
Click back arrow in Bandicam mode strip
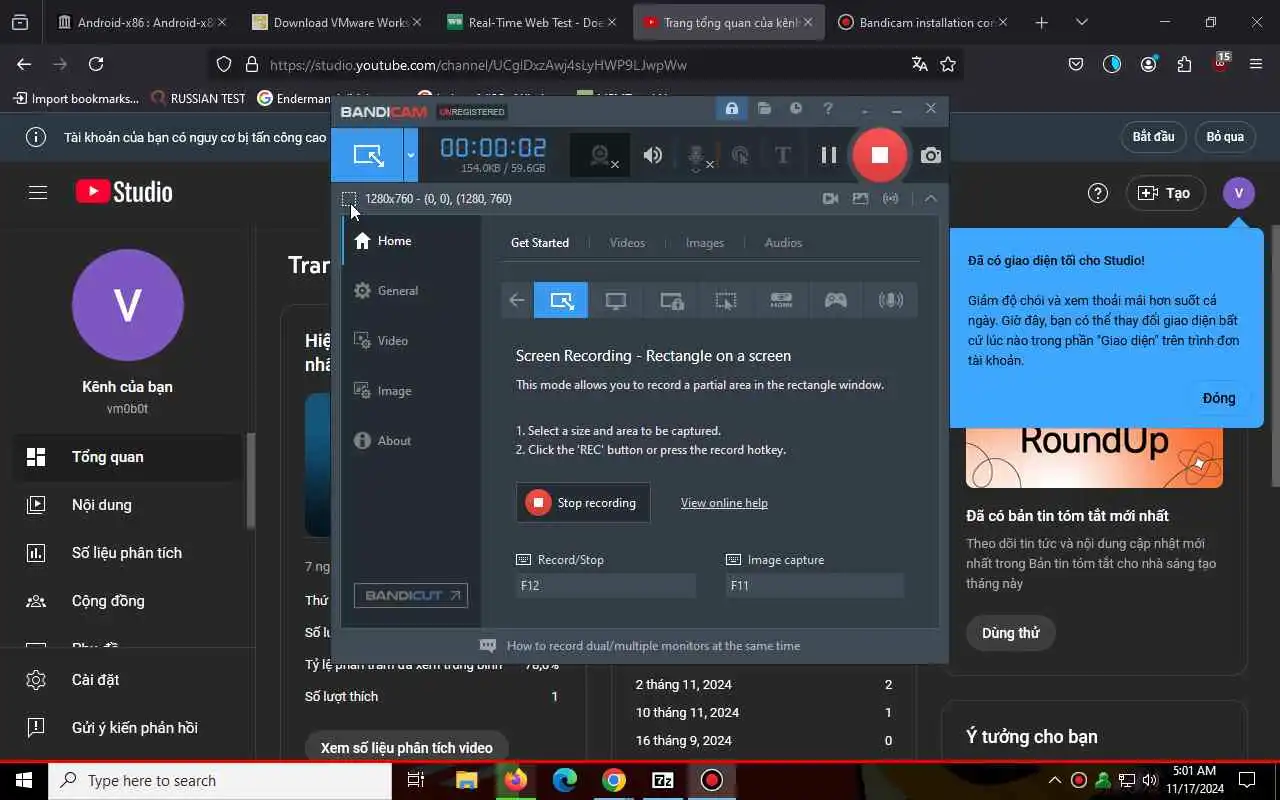point(517,300)
